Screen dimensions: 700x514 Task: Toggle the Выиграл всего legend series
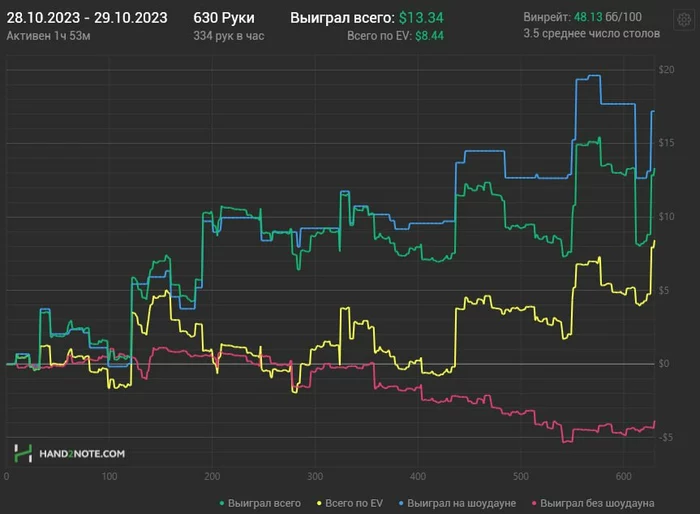pyautogui.click(x=264, y=503)
